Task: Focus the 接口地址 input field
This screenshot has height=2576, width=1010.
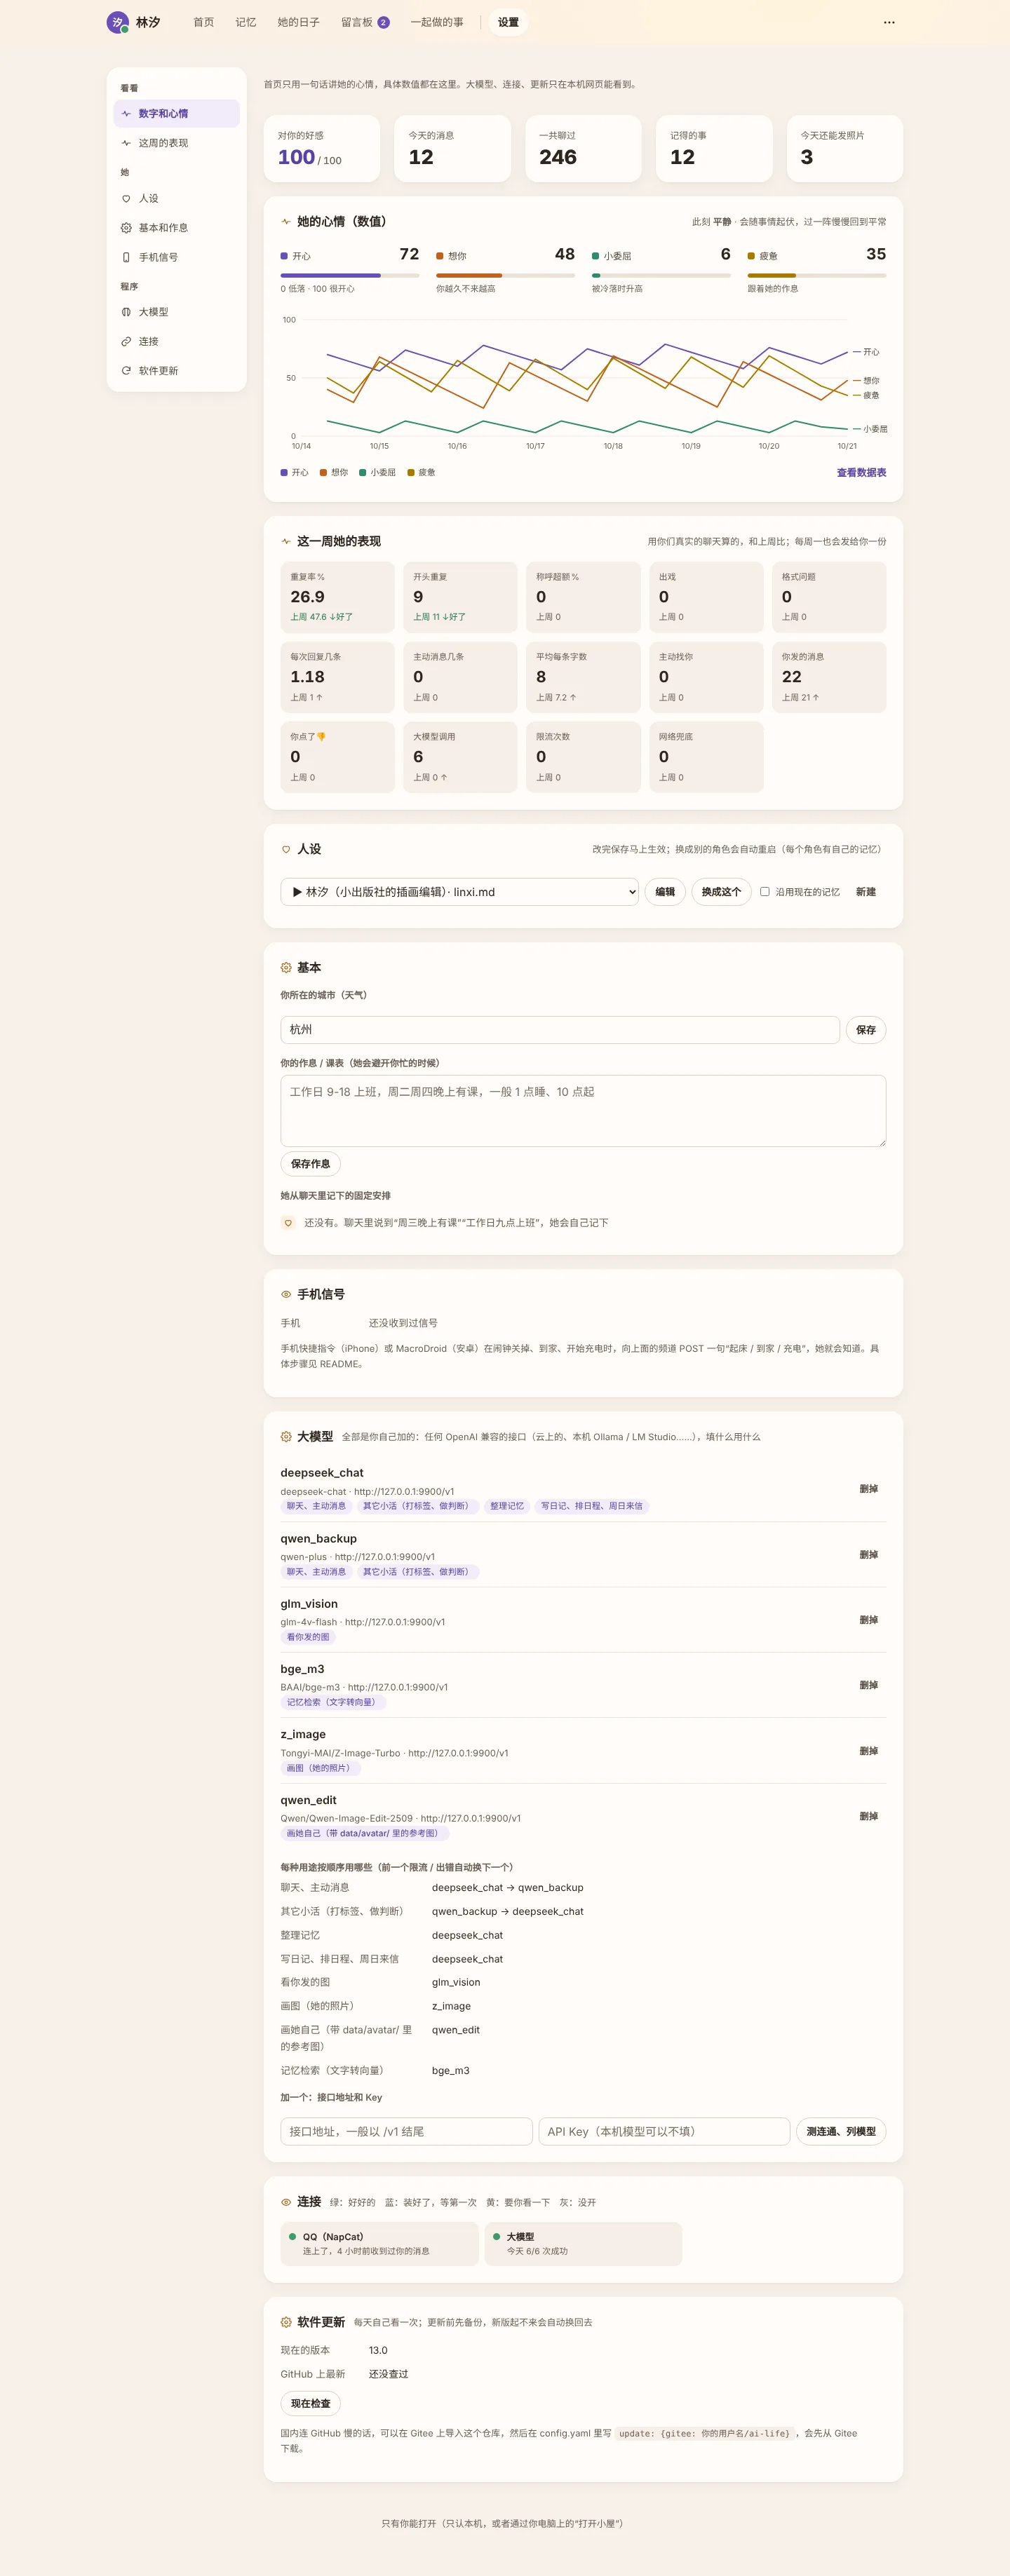Action: pyautogui.click(x=406, y=2132)
